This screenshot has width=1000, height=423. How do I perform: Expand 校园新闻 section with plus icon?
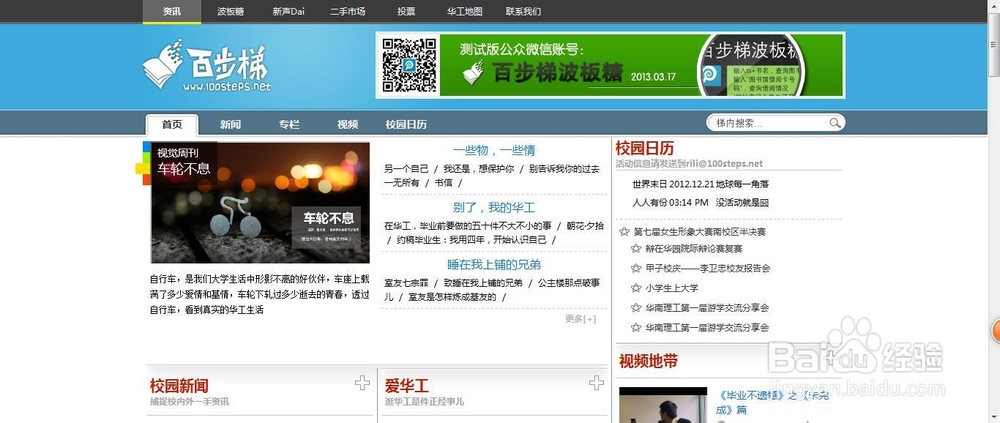[x=362, y=383]
